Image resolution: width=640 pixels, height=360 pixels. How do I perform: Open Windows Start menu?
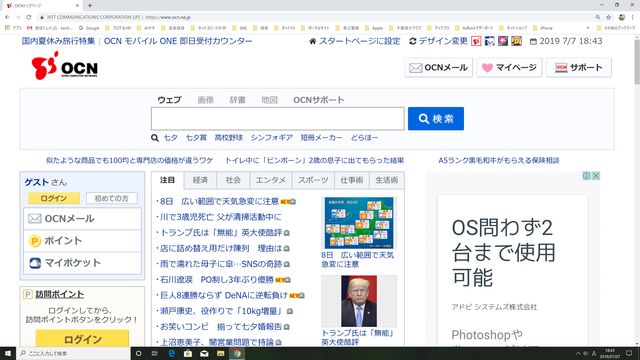pyautogui.click(x=8, y=353)
